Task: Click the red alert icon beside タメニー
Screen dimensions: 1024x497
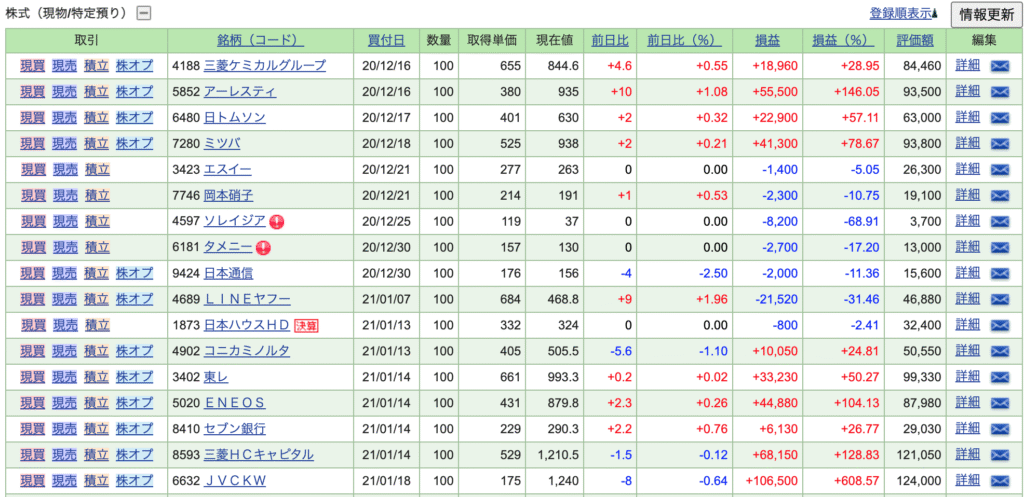Action: pyautogui.click(x=263, y=248)
